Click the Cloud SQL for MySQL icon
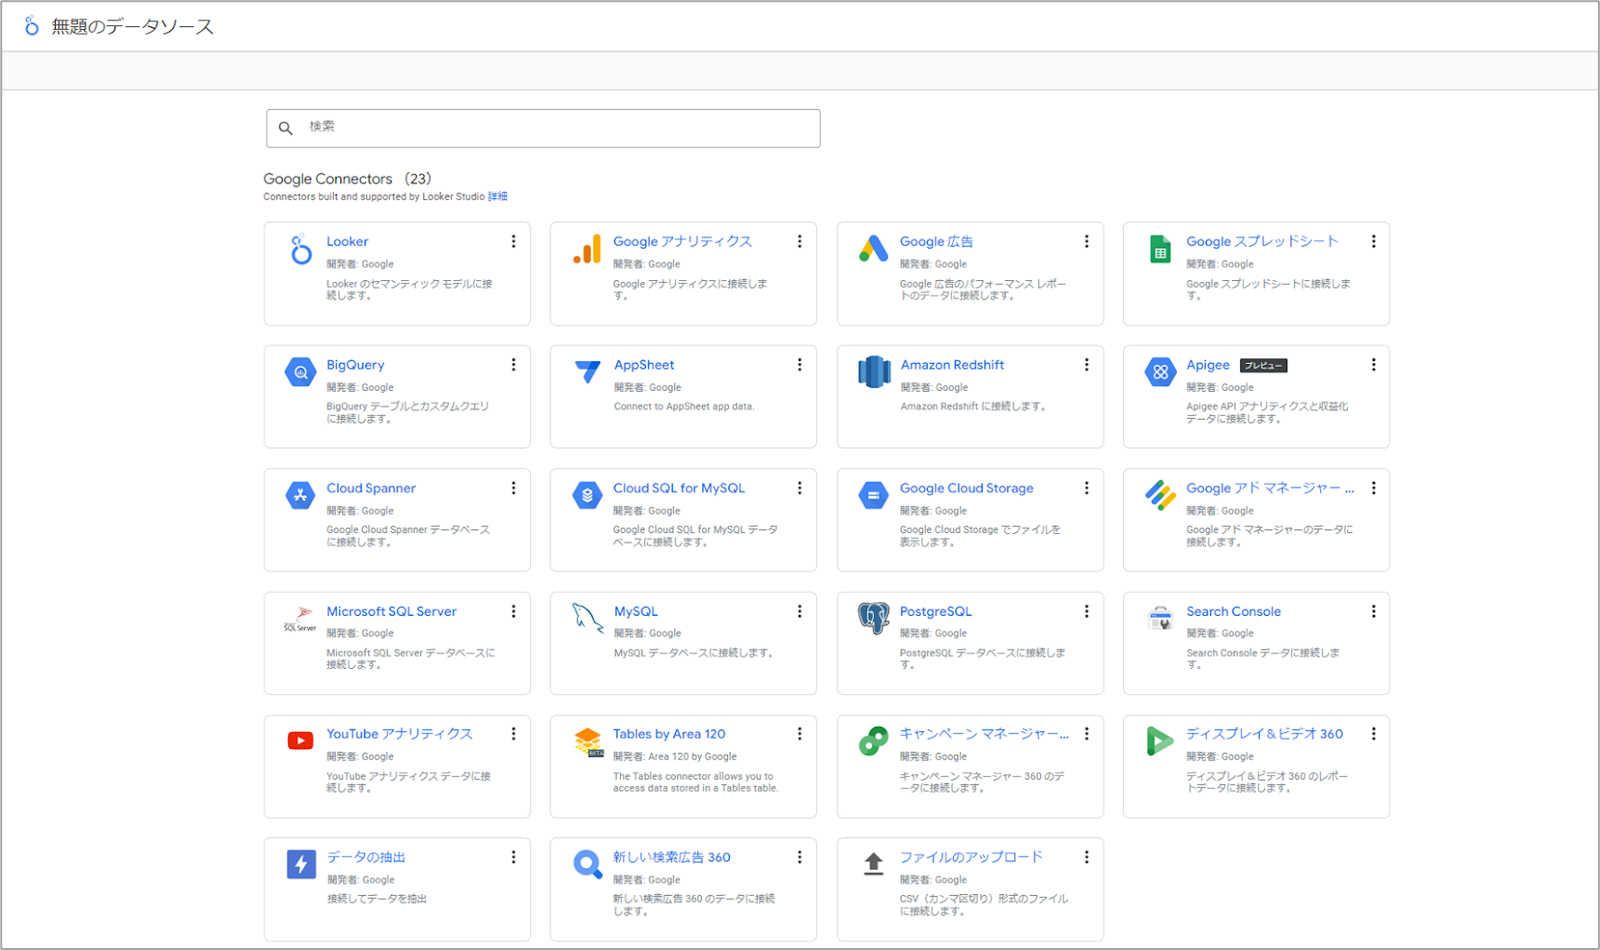Viewport: 1600px width, 950px height. [587, 495]
